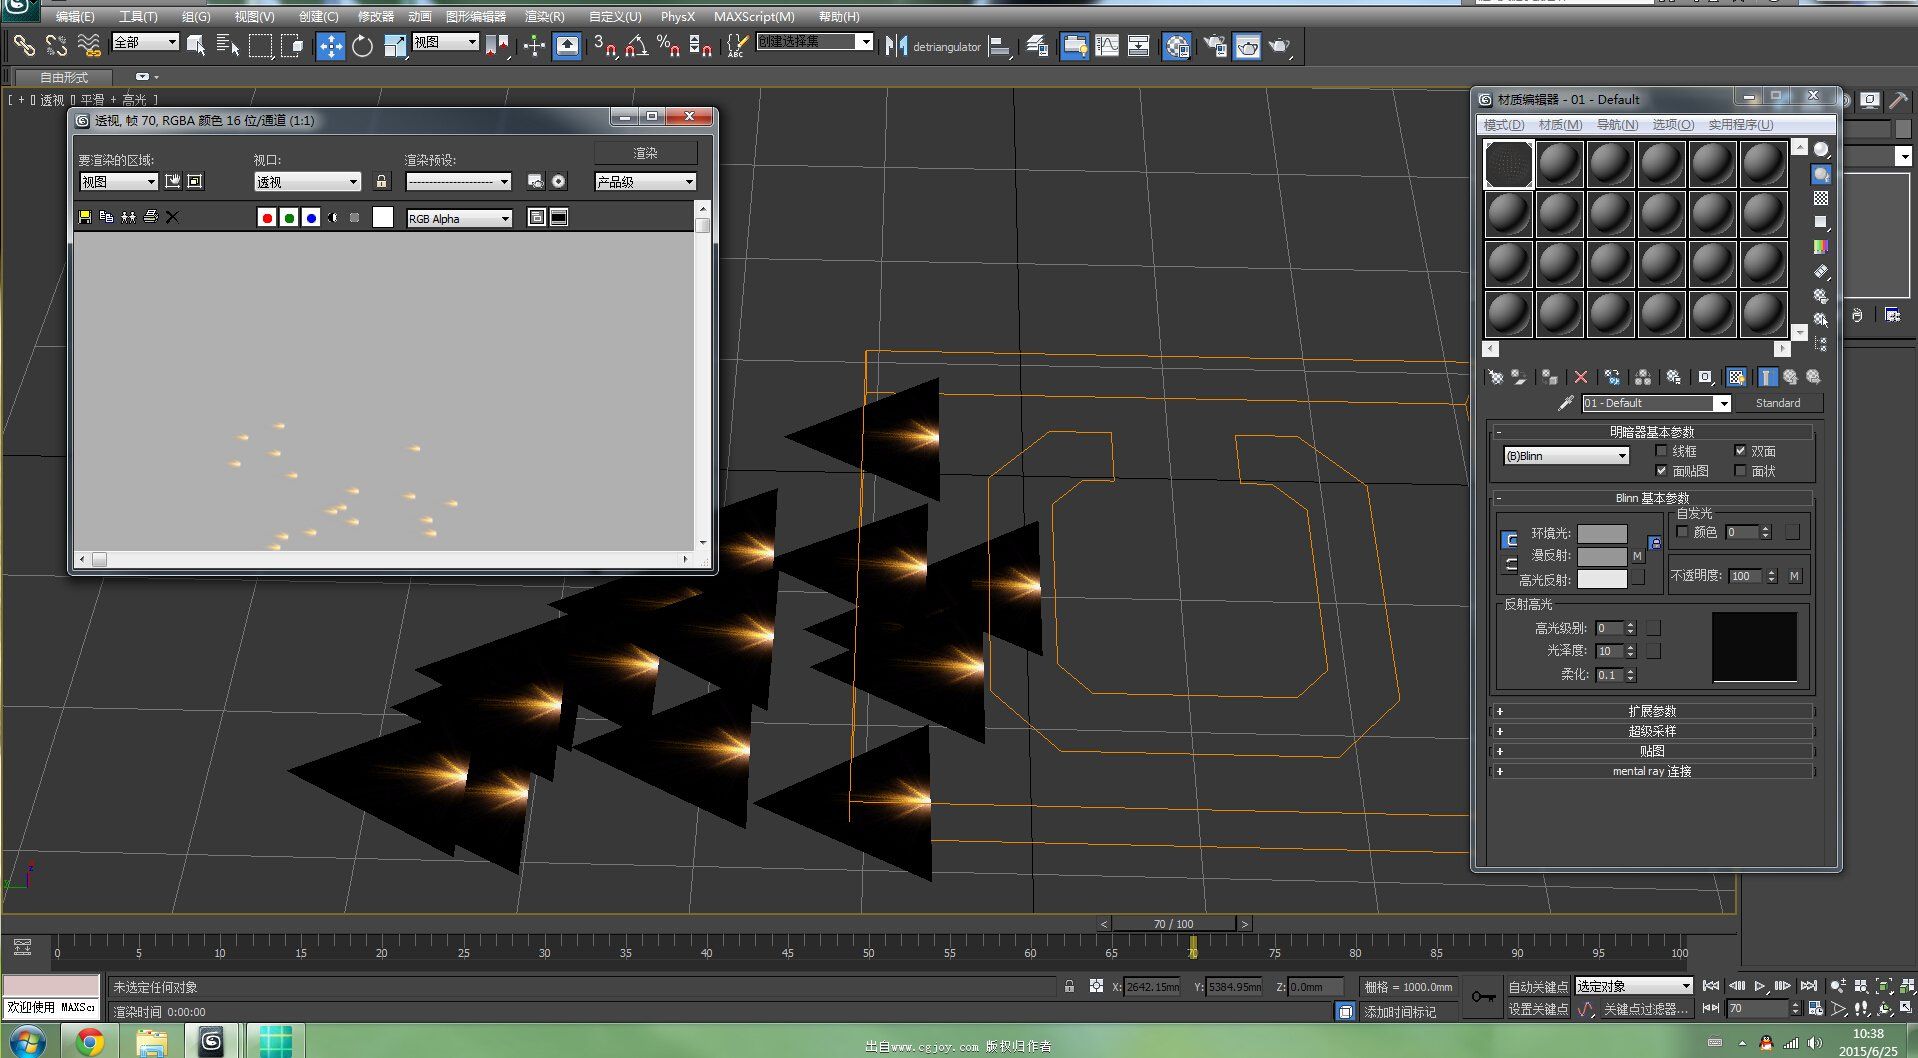Activate the Select and Rotate tool
The height and width of the screenshot is (1058, 1918).
point(363,46)
